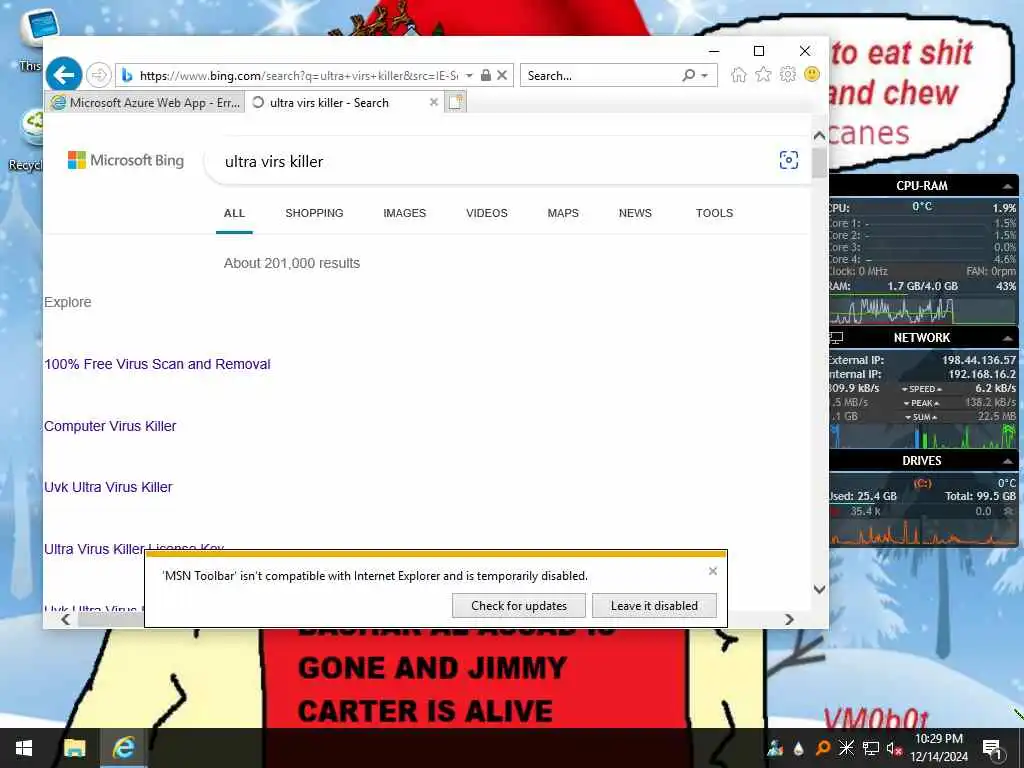
Task: Open 'Uvk Ultra Virus Killer' link
Action: pyautogui.click(x=108, y=487)
